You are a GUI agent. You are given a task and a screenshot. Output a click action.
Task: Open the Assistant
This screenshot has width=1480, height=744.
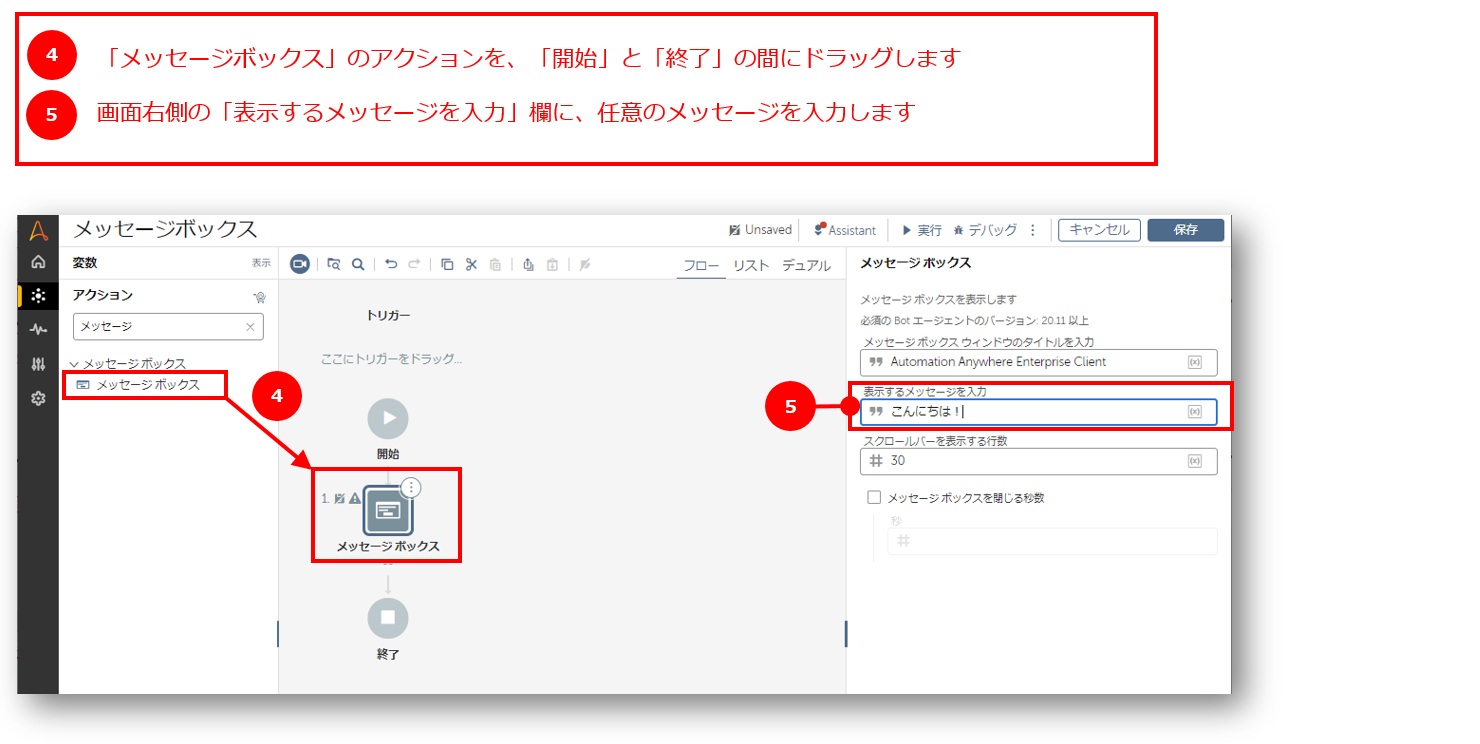(x=845, y=230)
